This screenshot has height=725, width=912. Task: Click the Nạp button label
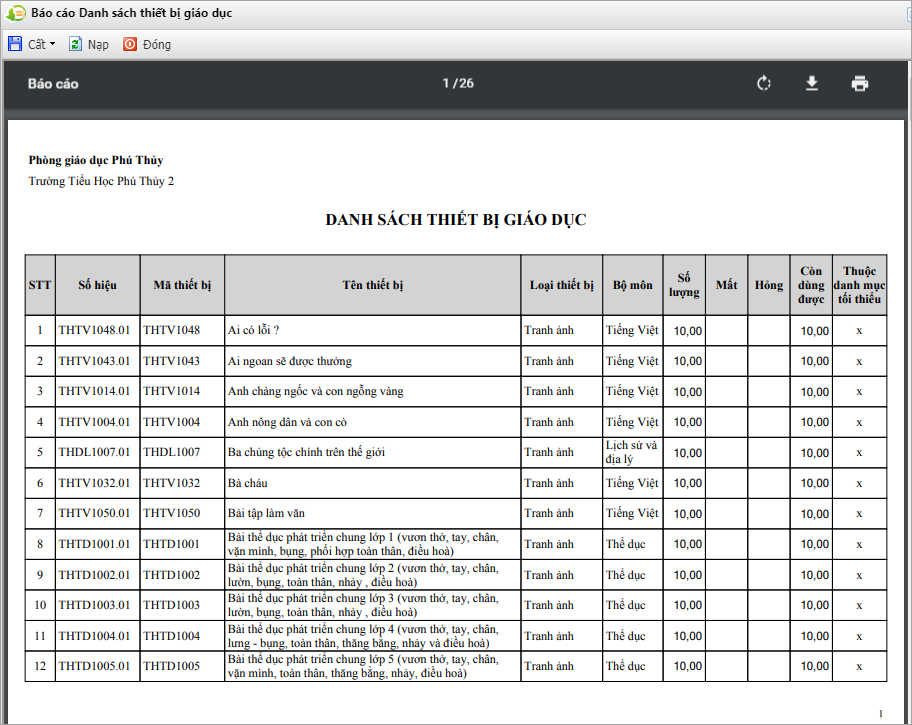coord(98,45)
